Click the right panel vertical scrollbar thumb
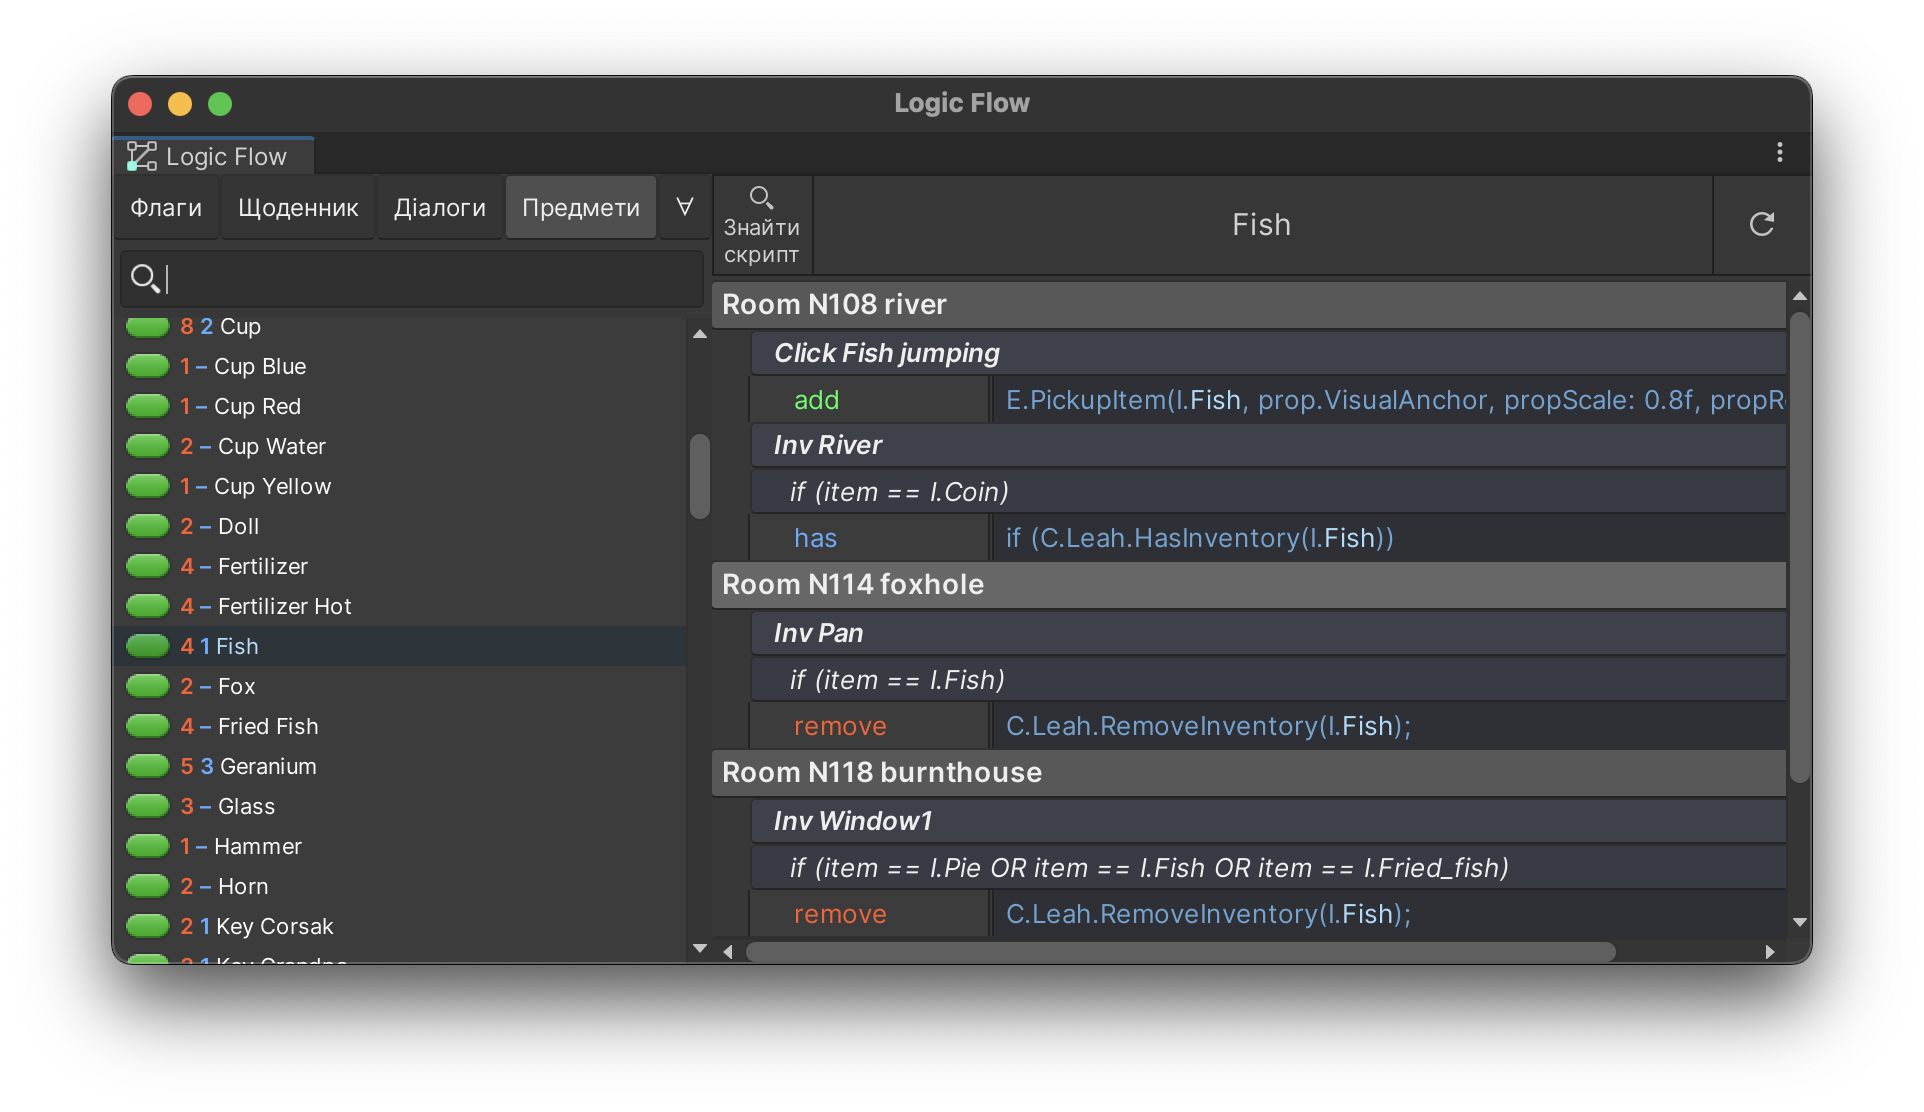 pyautogui.click(x=1799, y=548)
